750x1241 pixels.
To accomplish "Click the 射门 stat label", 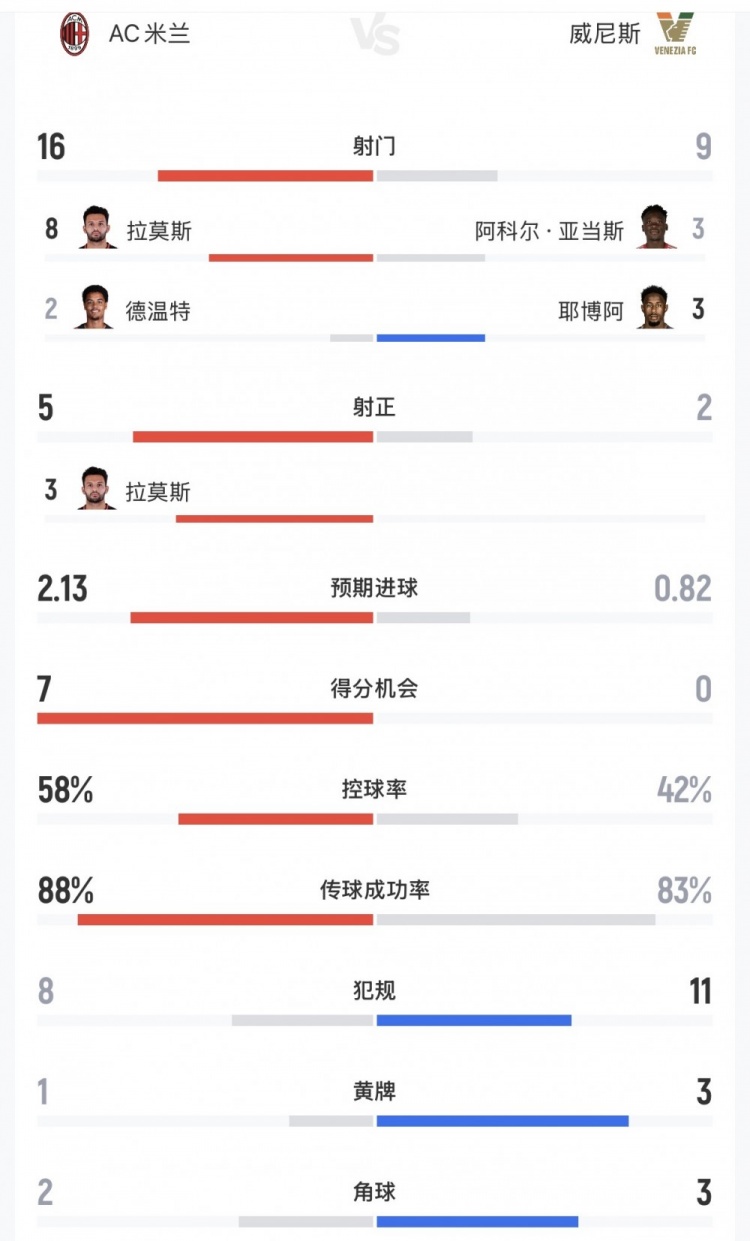I will coord(375,147).
